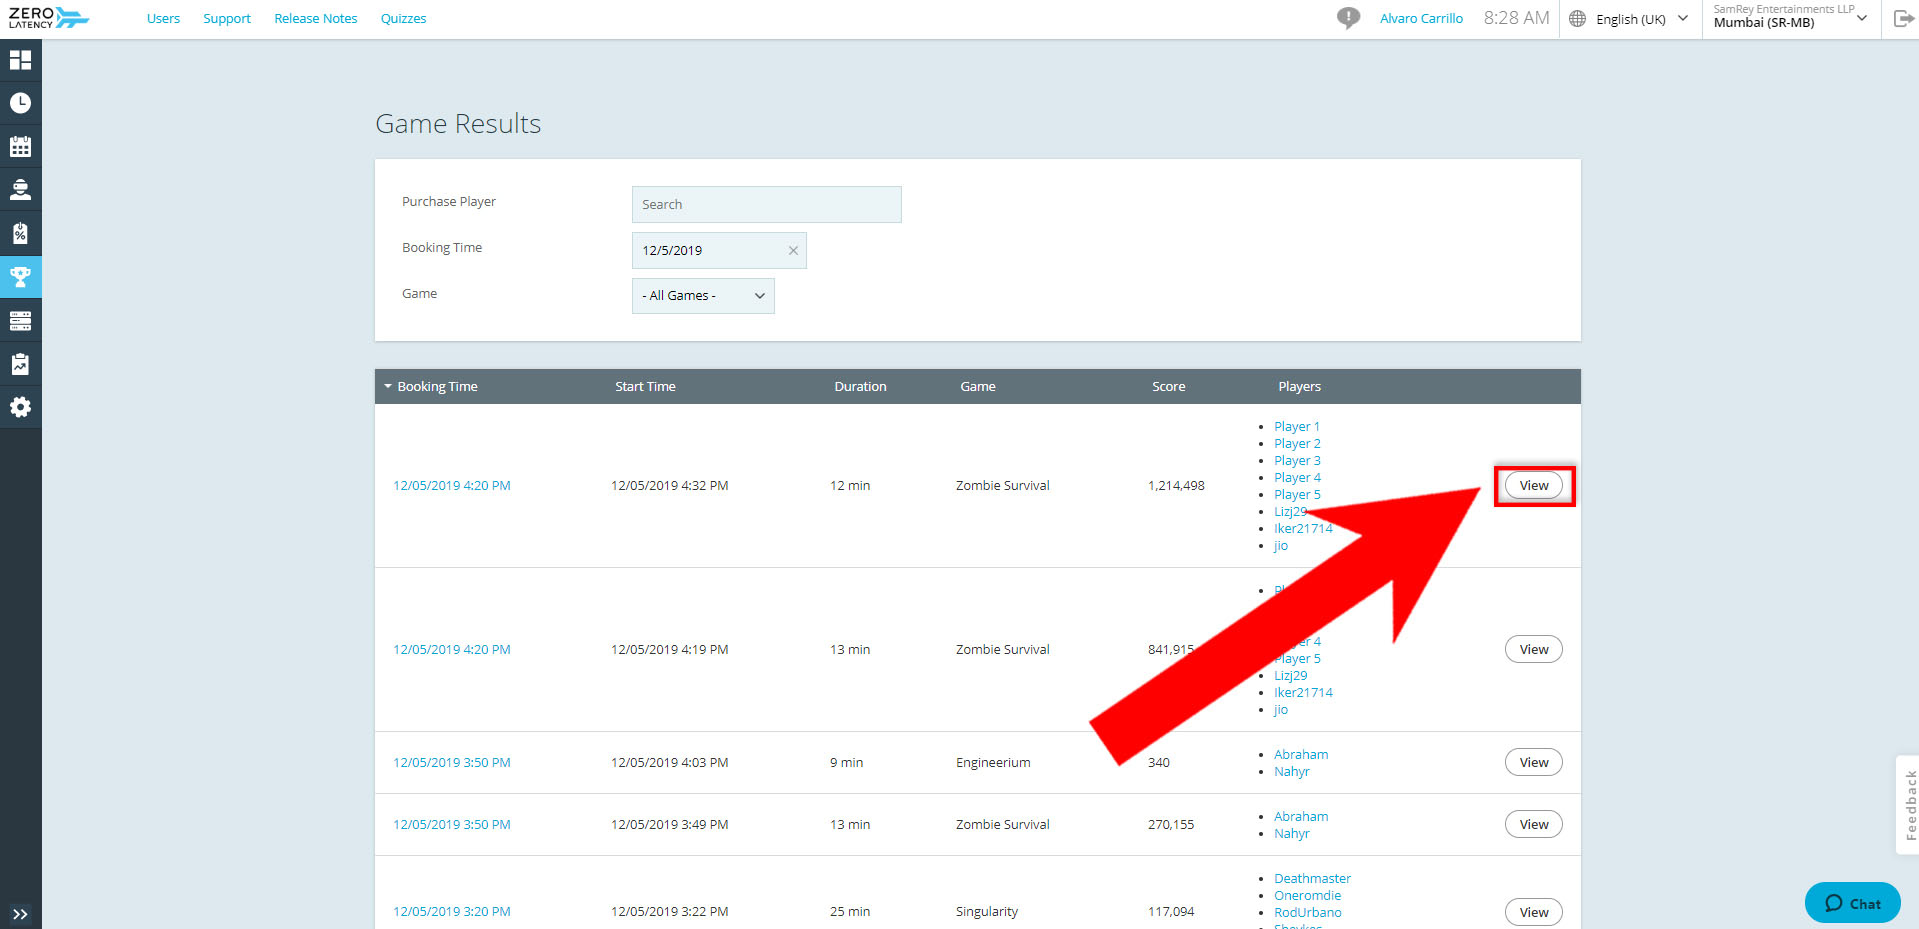
Task: Open the settings gear icon in sidebar
Action: [20, 407]
